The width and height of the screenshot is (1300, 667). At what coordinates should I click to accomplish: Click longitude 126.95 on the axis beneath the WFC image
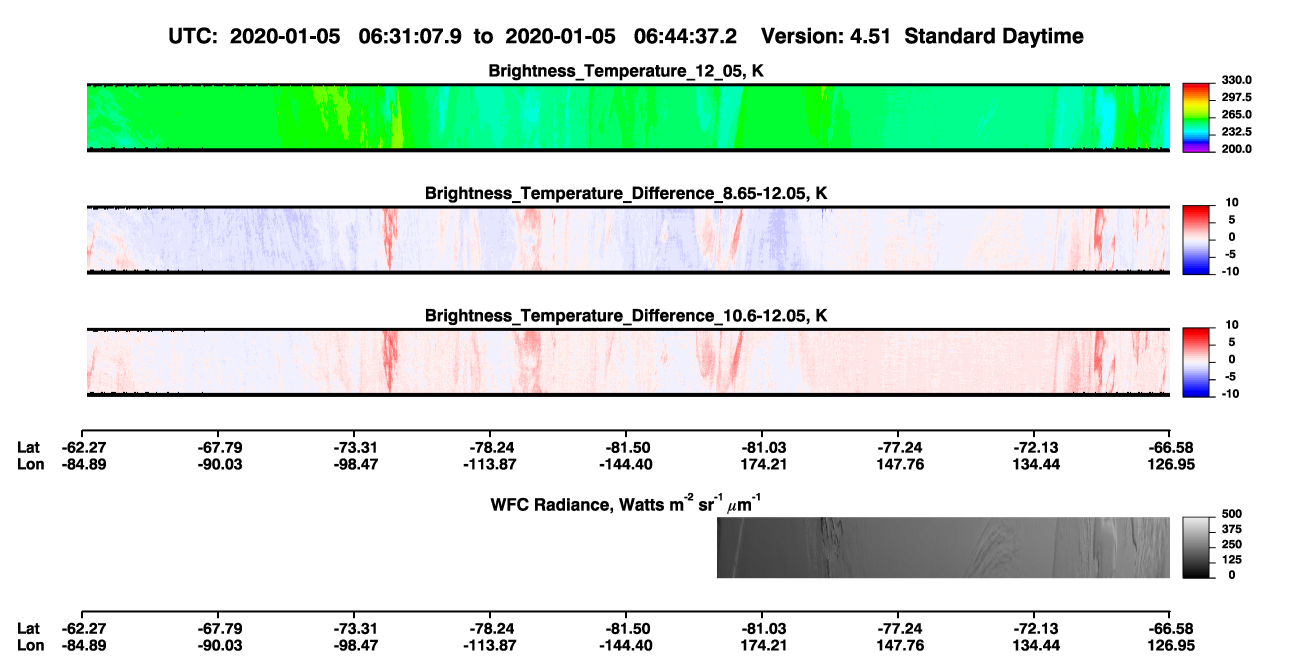click(x=1170, y=645)
